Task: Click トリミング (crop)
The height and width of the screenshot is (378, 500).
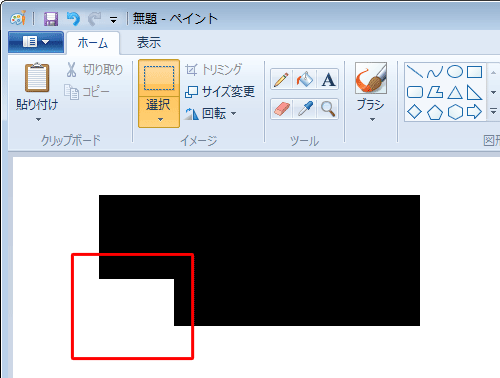Action: pos(213,69)
